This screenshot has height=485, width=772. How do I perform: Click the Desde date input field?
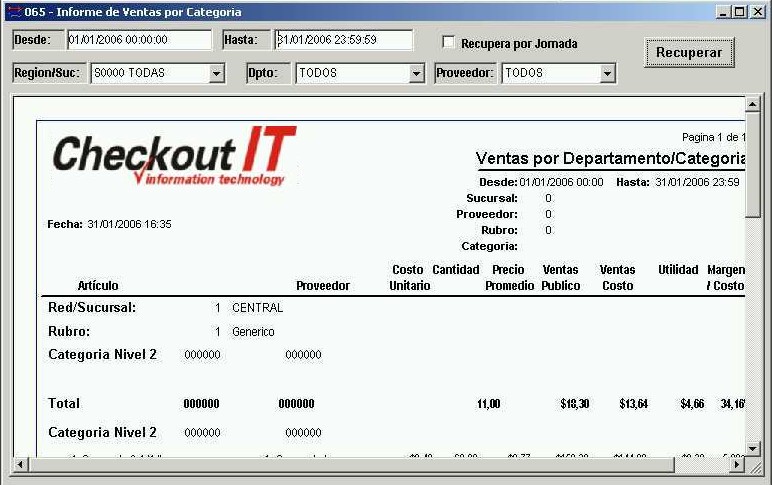pos(139,40)
